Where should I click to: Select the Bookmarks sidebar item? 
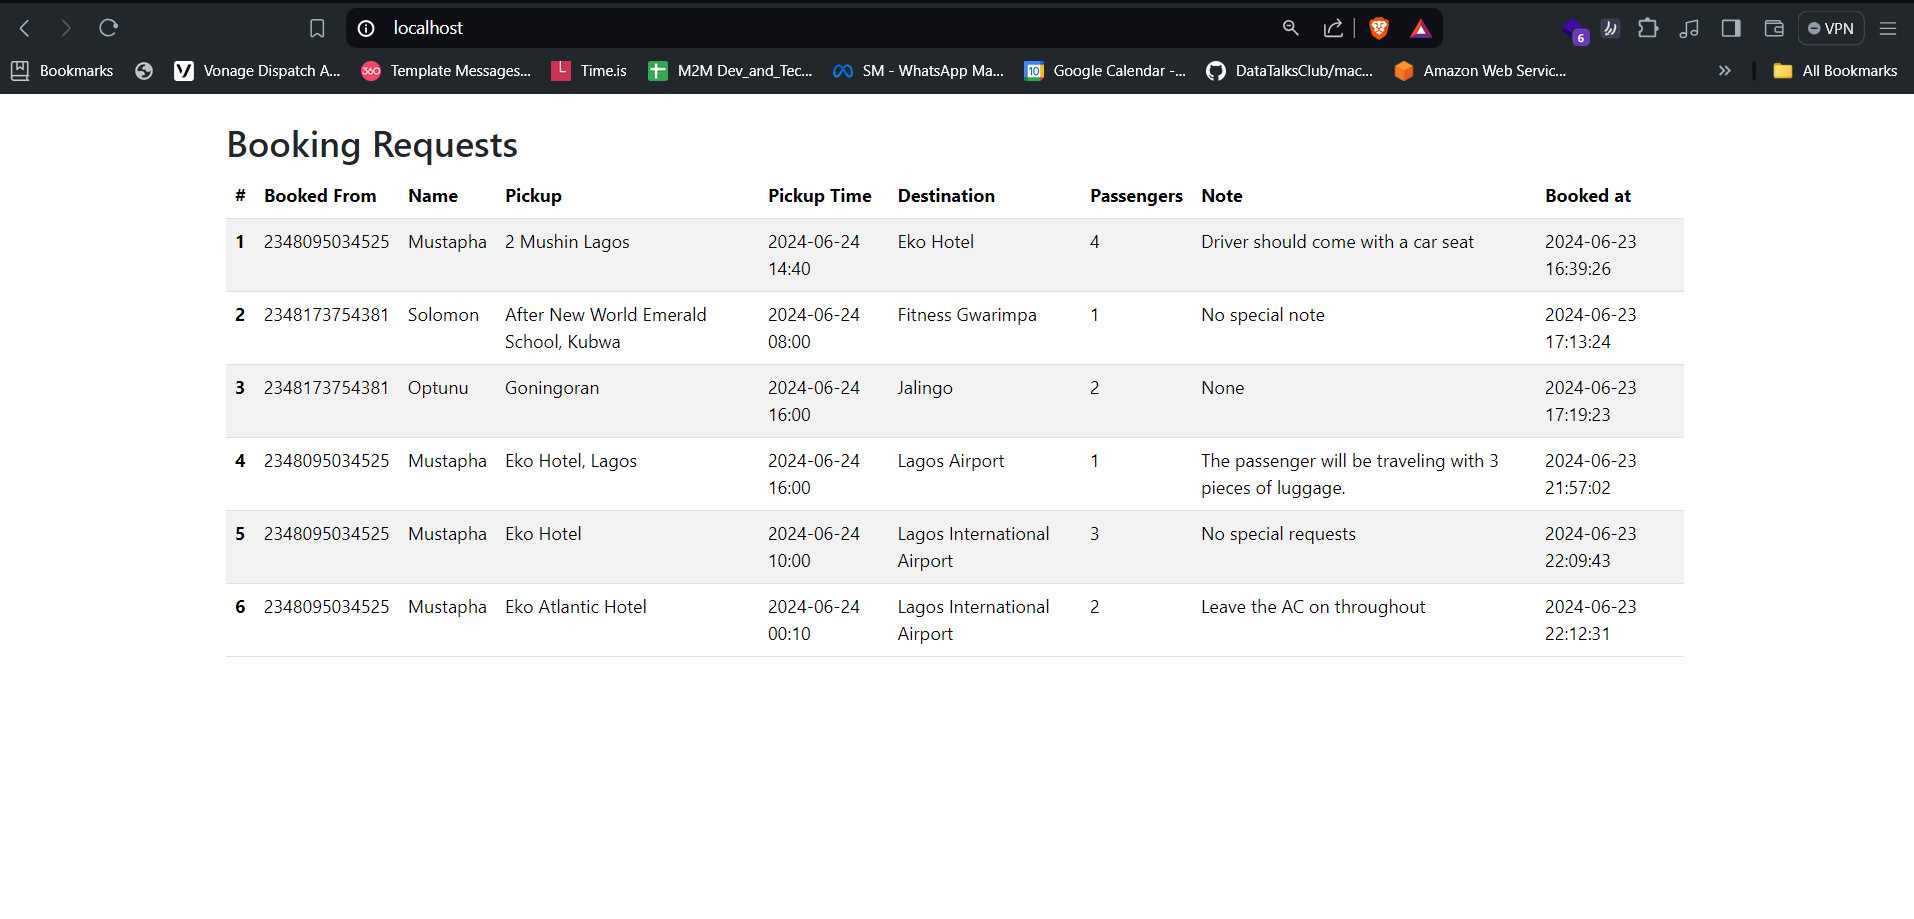coord(61,70)
